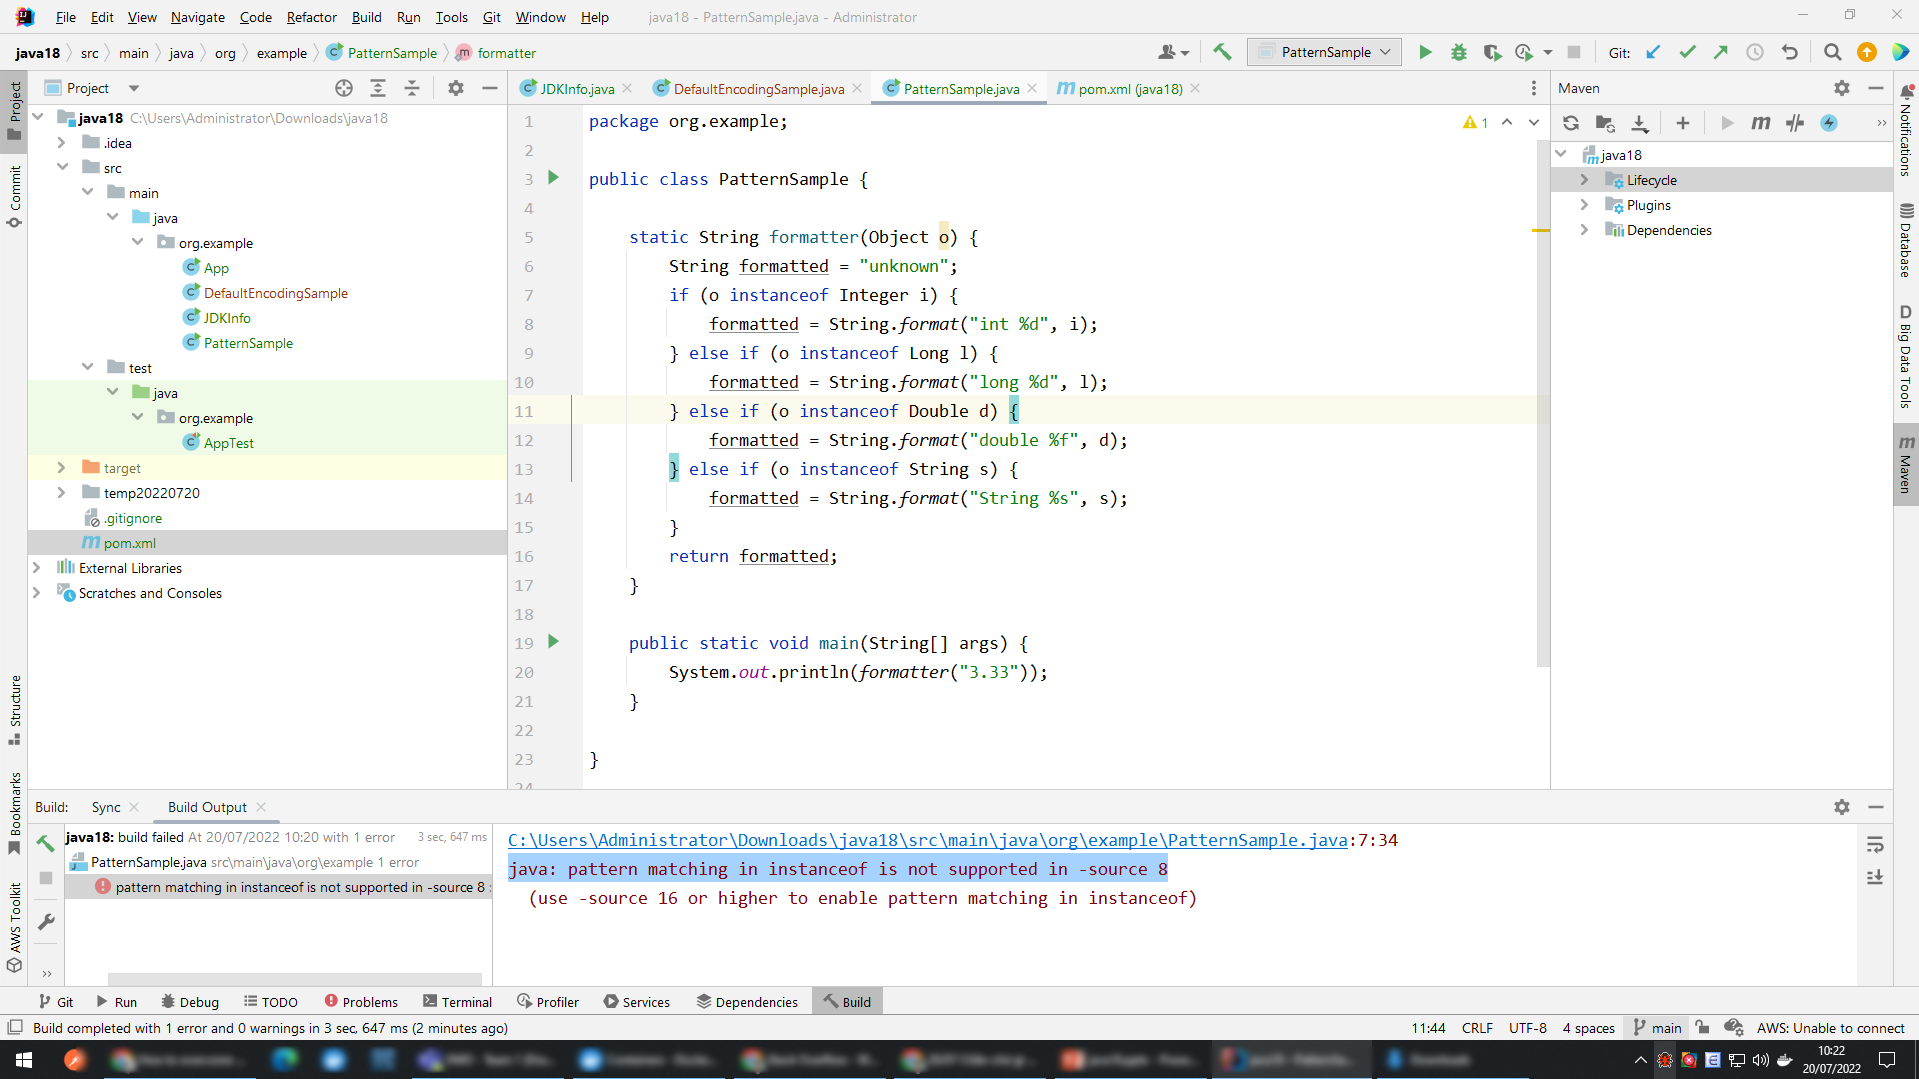Click the Select Opened File target icon

[x=344, y=88]
